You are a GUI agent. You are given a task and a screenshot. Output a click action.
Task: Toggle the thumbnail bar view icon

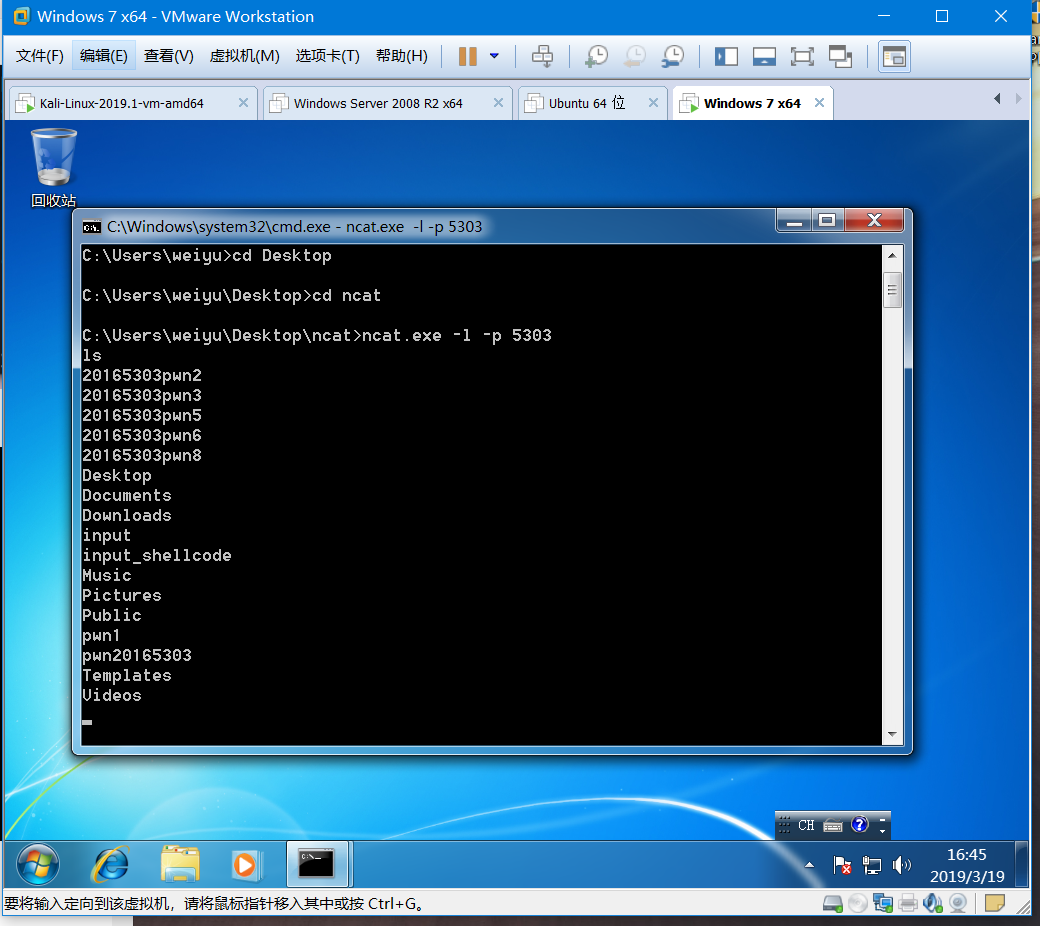[x=764, y=56]
